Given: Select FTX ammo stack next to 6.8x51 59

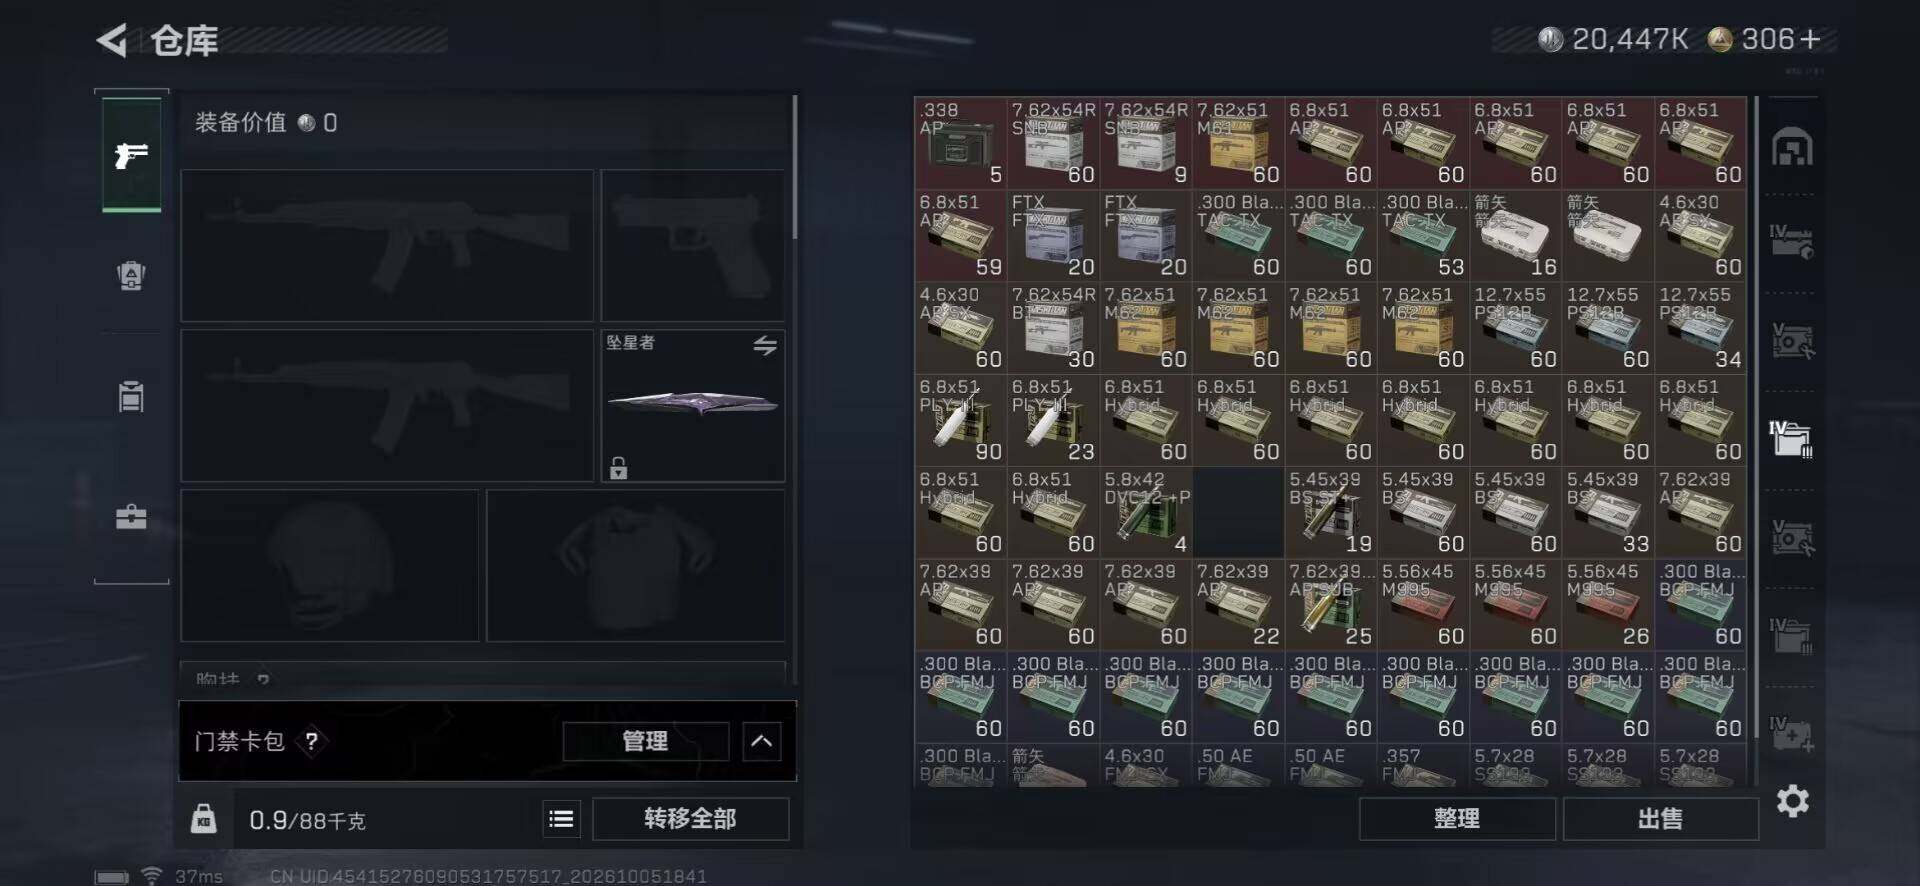Looking at the screenshot, I should [x=1053, y=235].
